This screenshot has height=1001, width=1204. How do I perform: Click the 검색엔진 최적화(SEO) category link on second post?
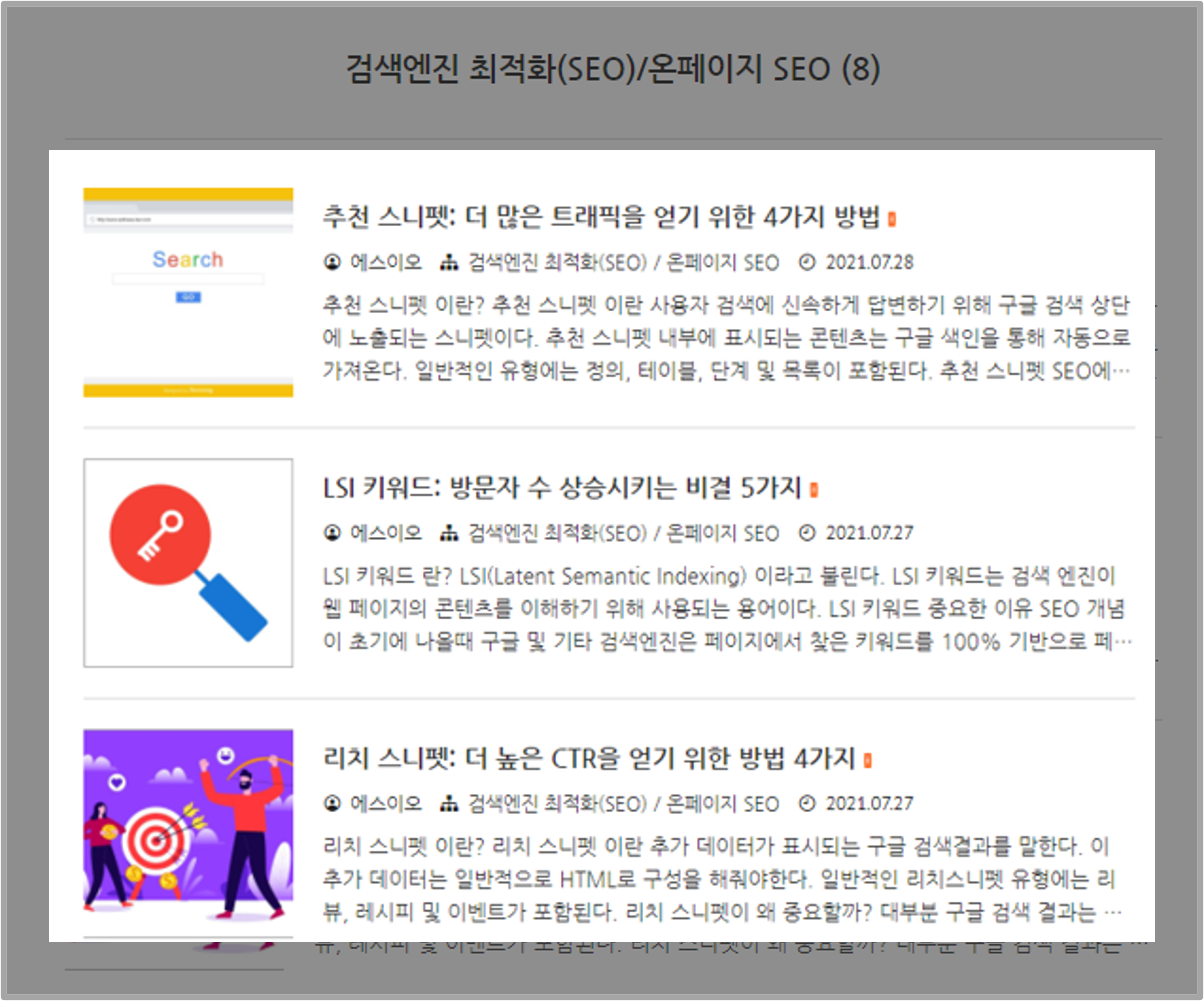[558, 535]
